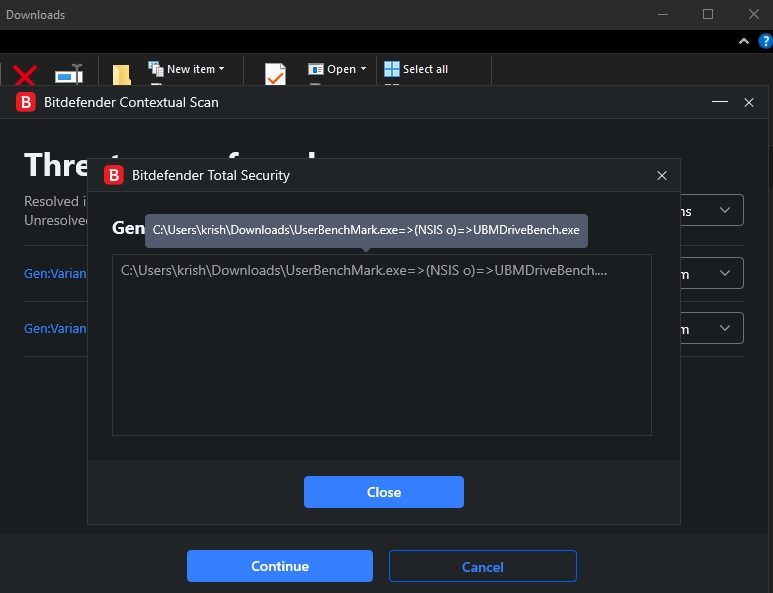Image resolution: width=773 pixels, height=593 pixels.
Task: Click the red Delete icon in Explorer ribbon
Action: pyautogui.click(x=25, y=75)
